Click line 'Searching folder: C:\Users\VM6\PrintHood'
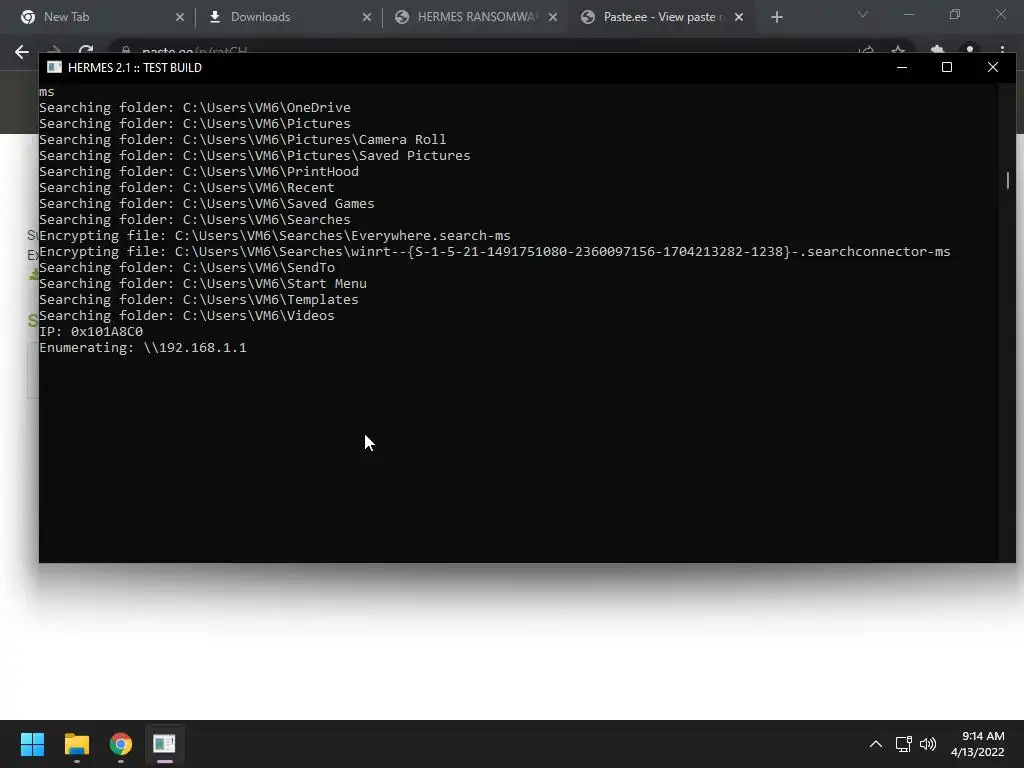Viewport: 1024px width, 768px height. [199, 172]
